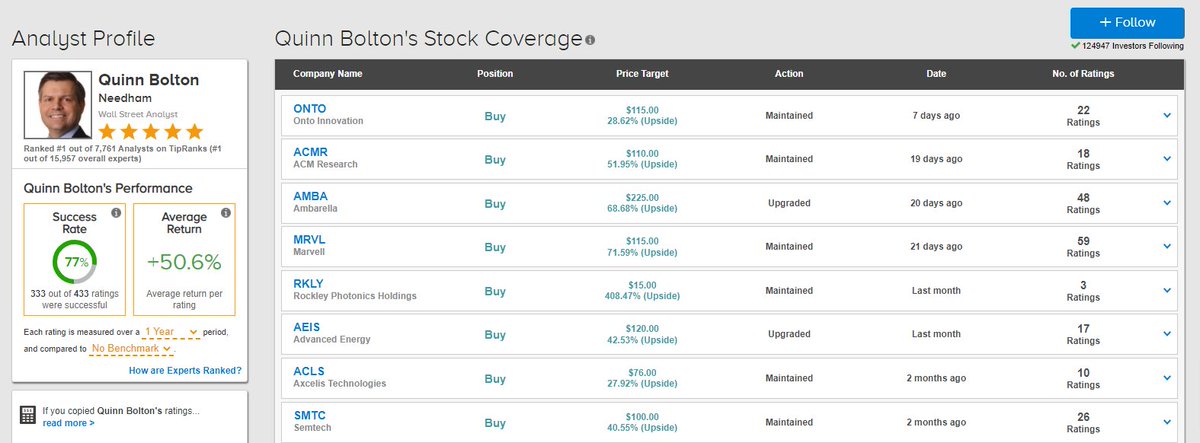Click the $120.00 price target for AEIS
Viewport: 1200px width, 443px height.
pyautogui.click(x=642, y=328)
